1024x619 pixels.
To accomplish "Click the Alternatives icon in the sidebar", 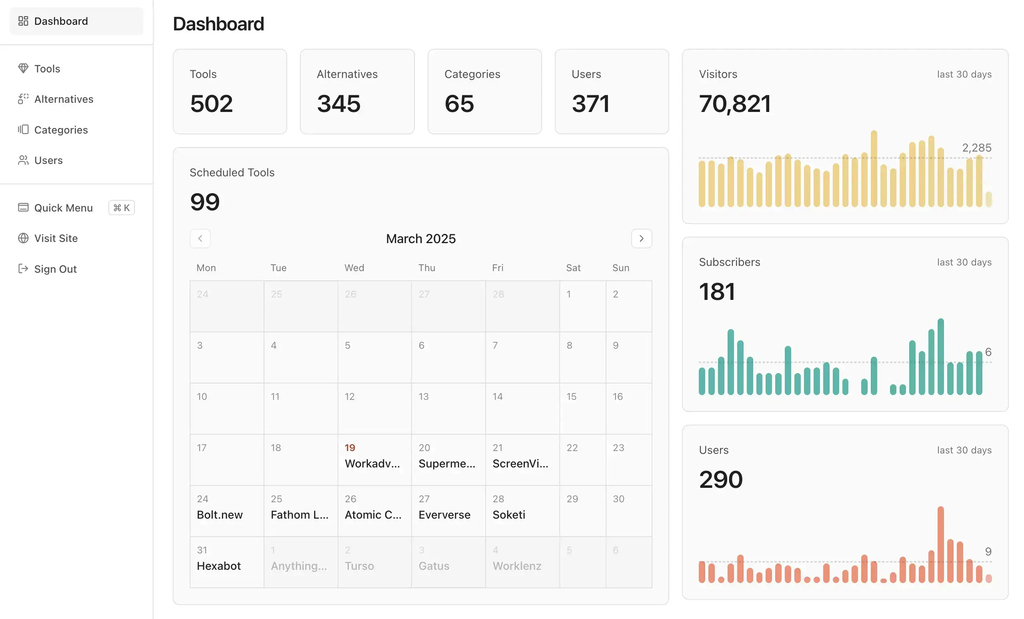I will click(23, 99).
